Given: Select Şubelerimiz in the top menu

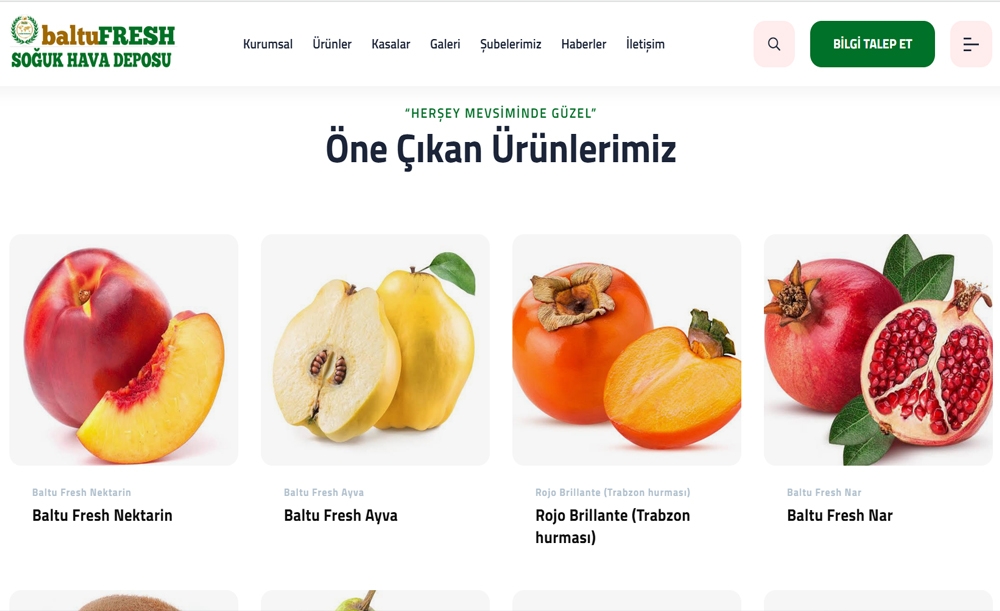Looking at the screenshot, I should (x=511, y=44).
